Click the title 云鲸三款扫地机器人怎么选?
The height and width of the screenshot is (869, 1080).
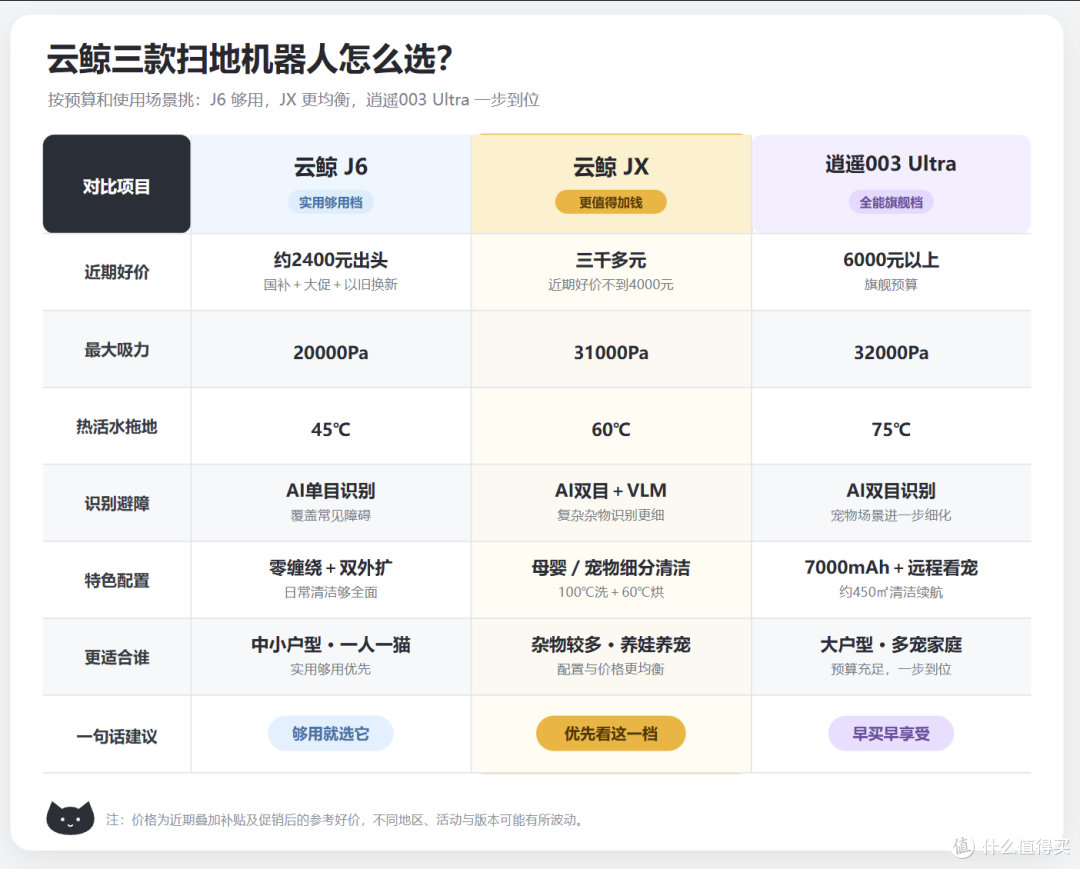coord(249,59)
